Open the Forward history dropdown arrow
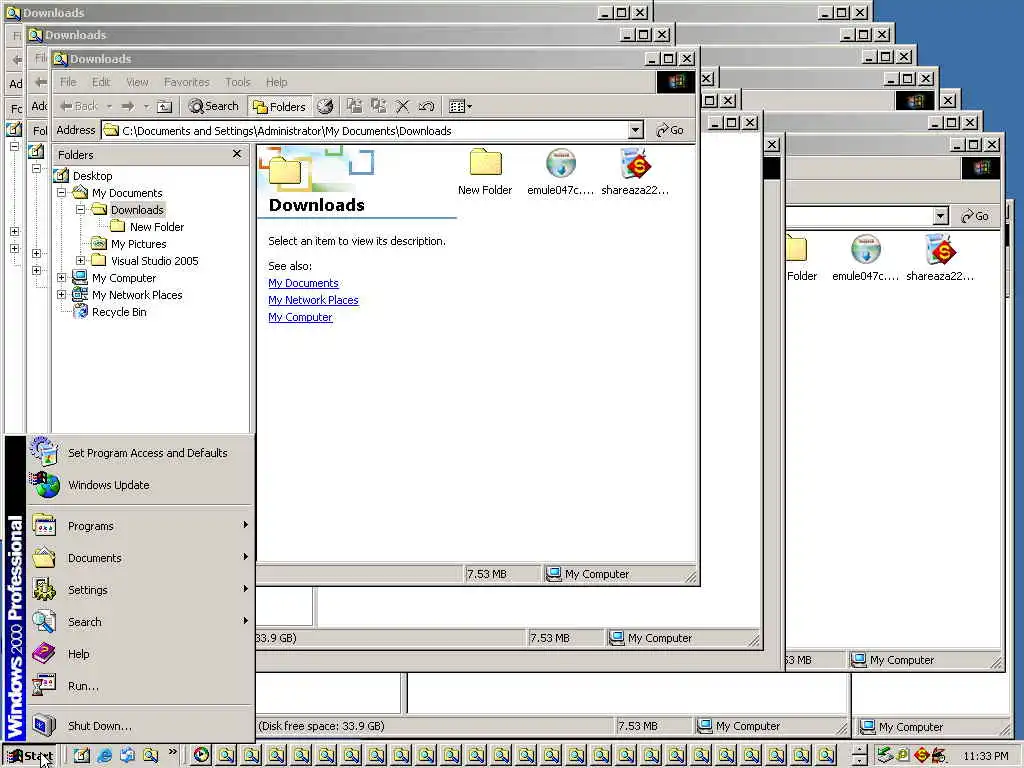The image size is (1024, 768). [x=146, y=106]
